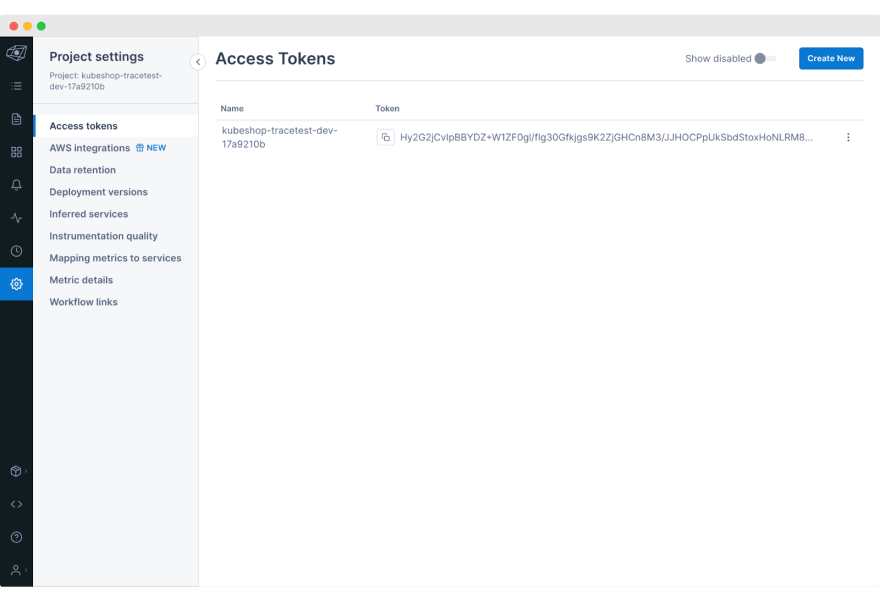Click the yellow minimize window button
The width and height of the screenshot is (880, 601).
28,26
